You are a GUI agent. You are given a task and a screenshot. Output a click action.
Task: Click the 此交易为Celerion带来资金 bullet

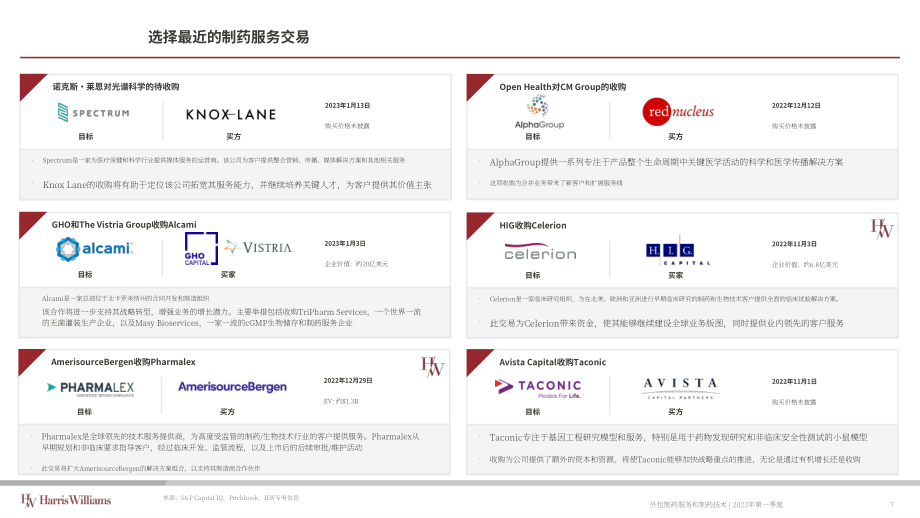pos(667,323)
